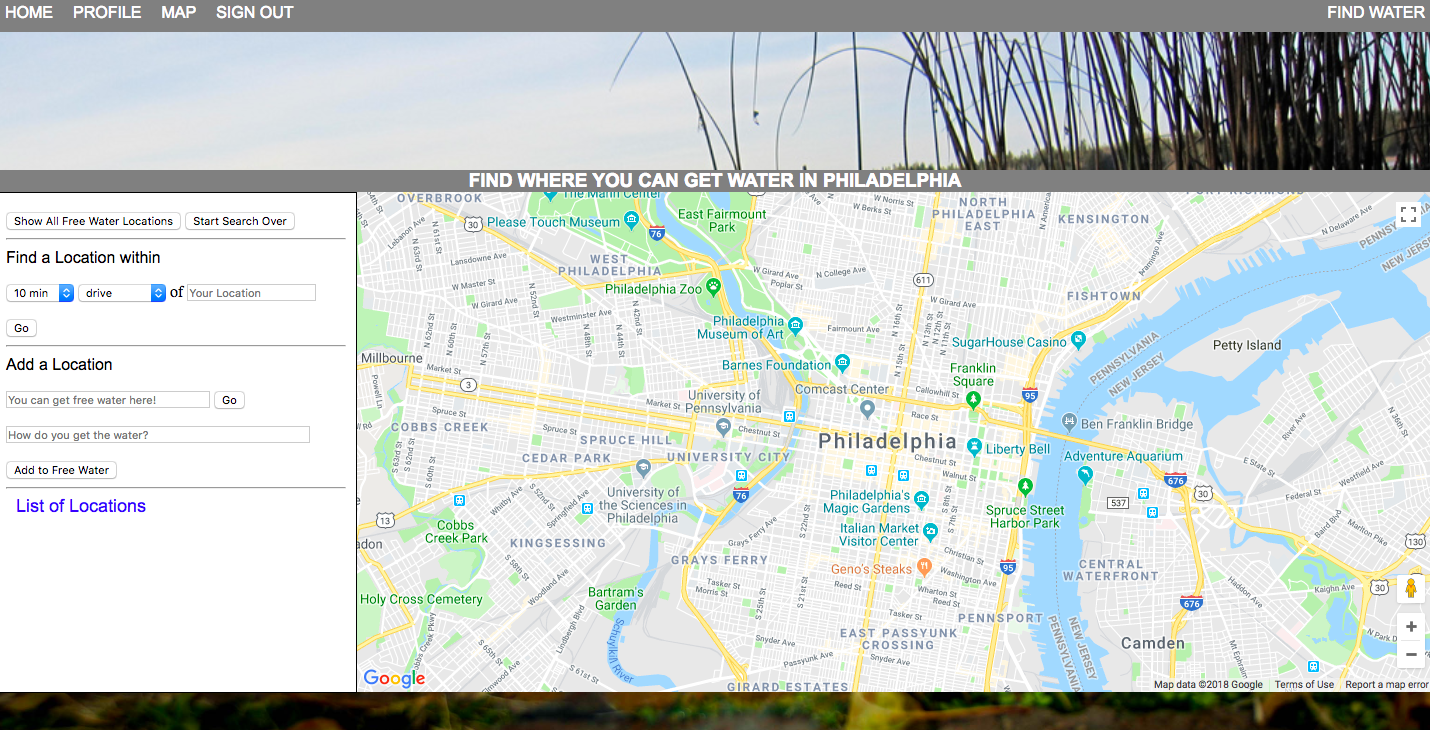Click Go under Find a Location within
Image resolution: width=1430 pixels, height=730 pixels.
tap(21, 328)
